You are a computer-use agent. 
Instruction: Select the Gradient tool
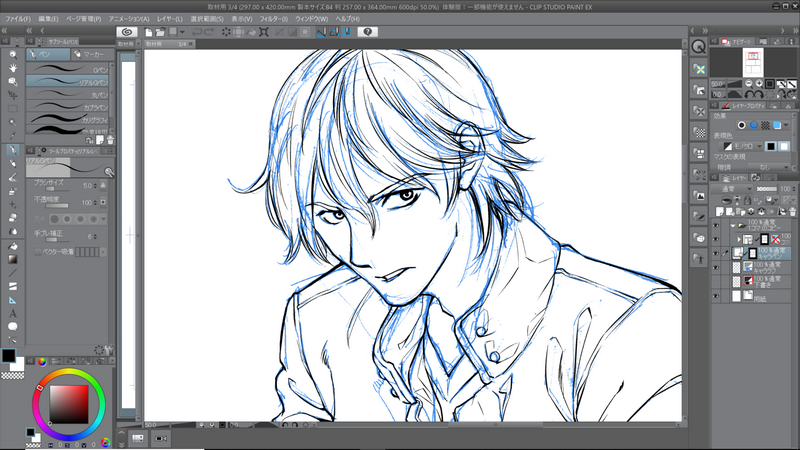coord(13,259)
